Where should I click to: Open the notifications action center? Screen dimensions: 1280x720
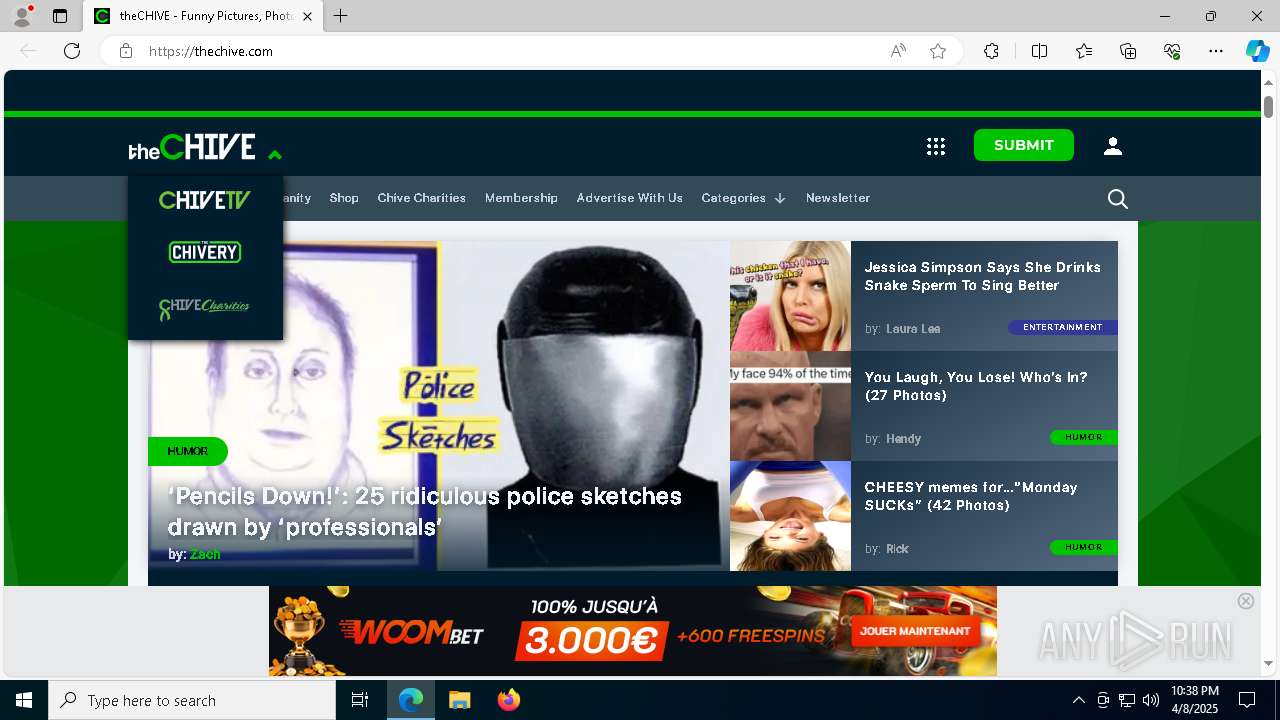point(1247,700)
